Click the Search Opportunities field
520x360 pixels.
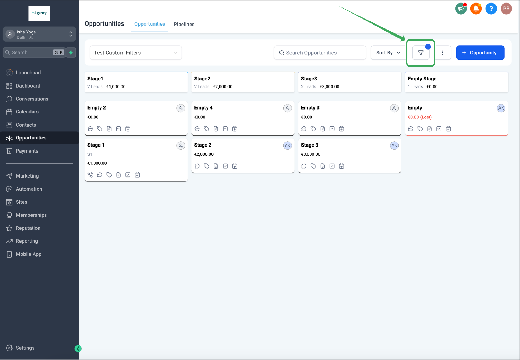click(320, 53)
